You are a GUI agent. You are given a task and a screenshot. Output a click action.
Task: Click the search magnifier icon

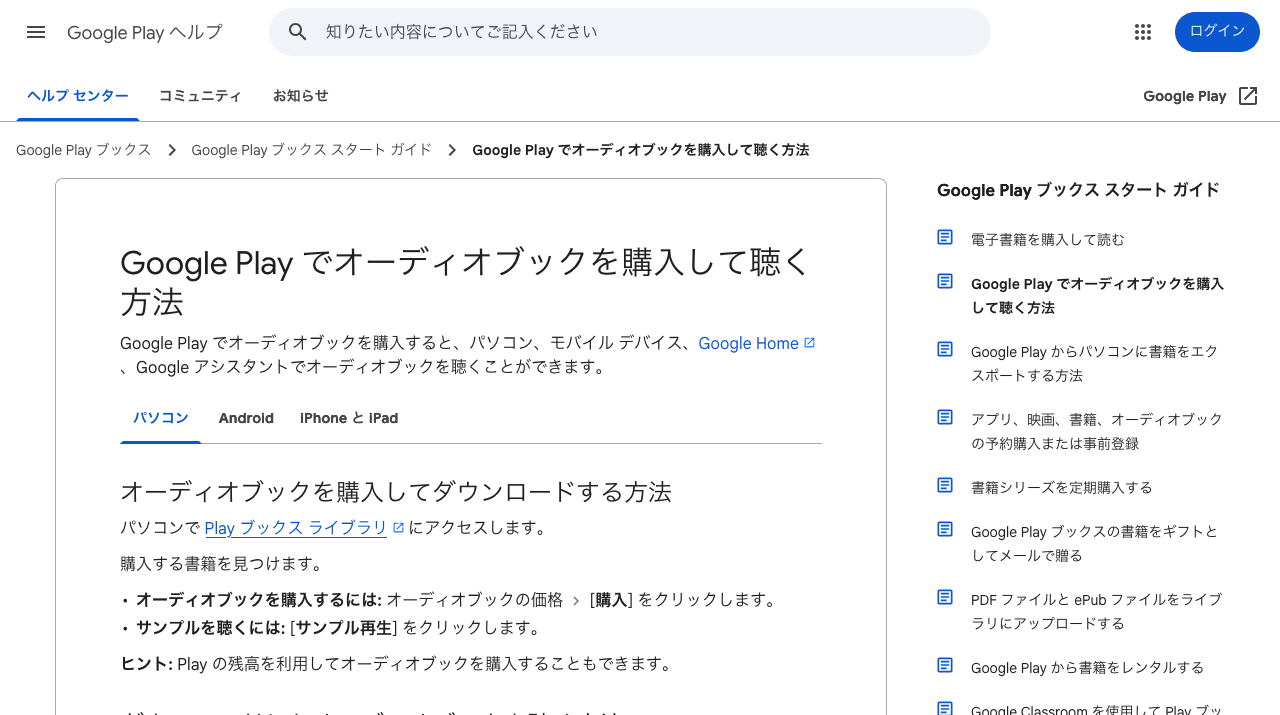click(298, 32)
